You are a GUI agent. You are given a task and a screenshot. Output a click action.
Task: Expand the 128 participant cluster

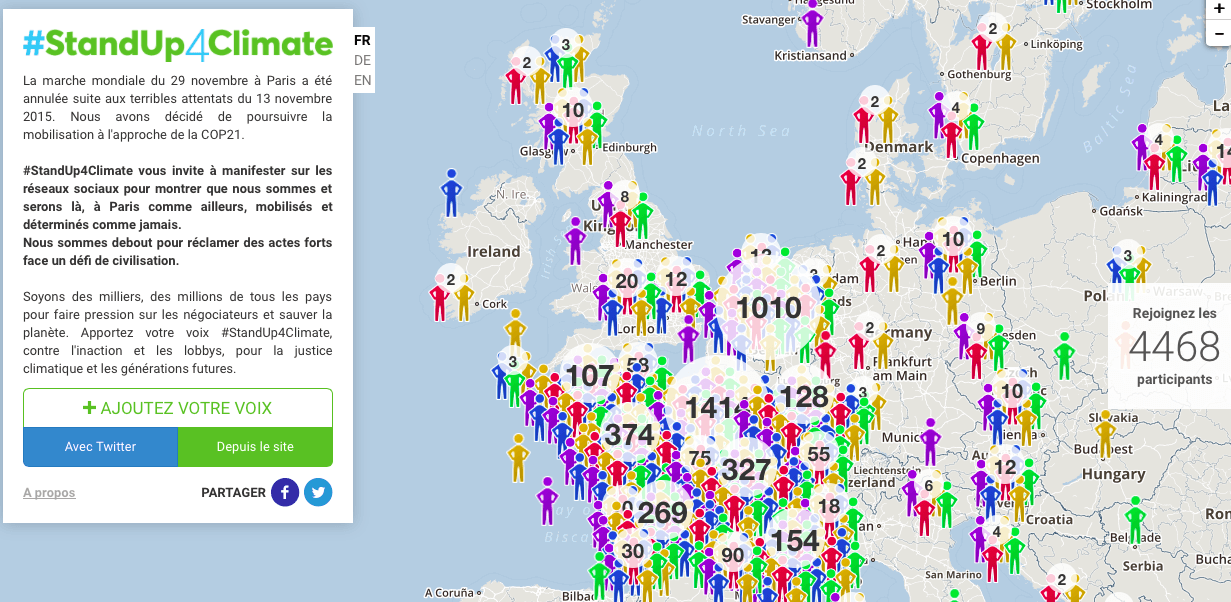(x=804, y=397)
